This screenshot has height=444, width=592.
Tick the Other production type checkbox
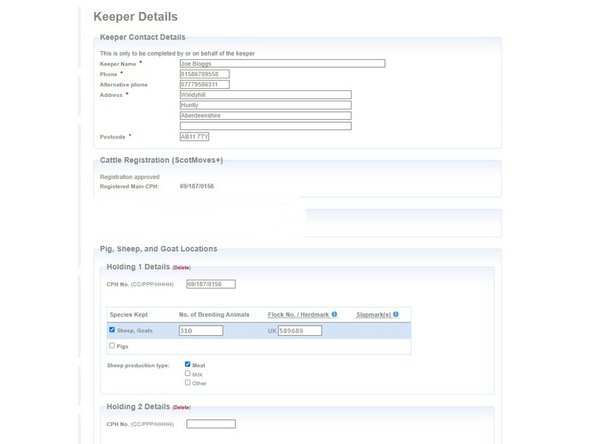[x=188, y=382]
